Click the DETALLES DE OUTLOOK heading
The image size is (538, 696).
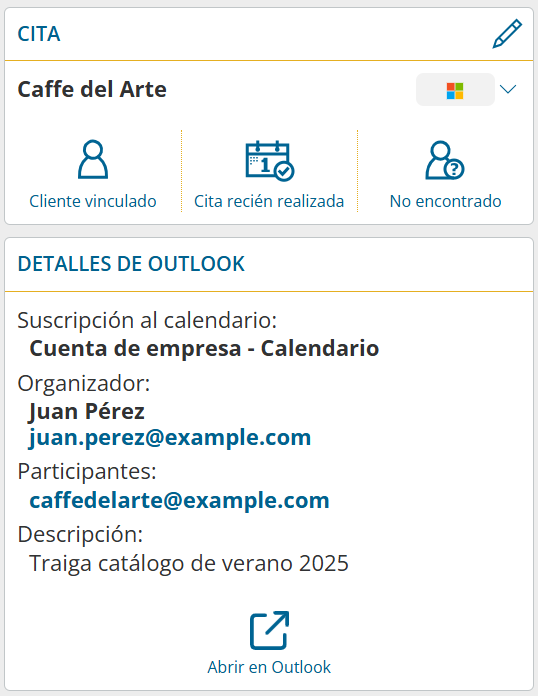coord(131,264)
